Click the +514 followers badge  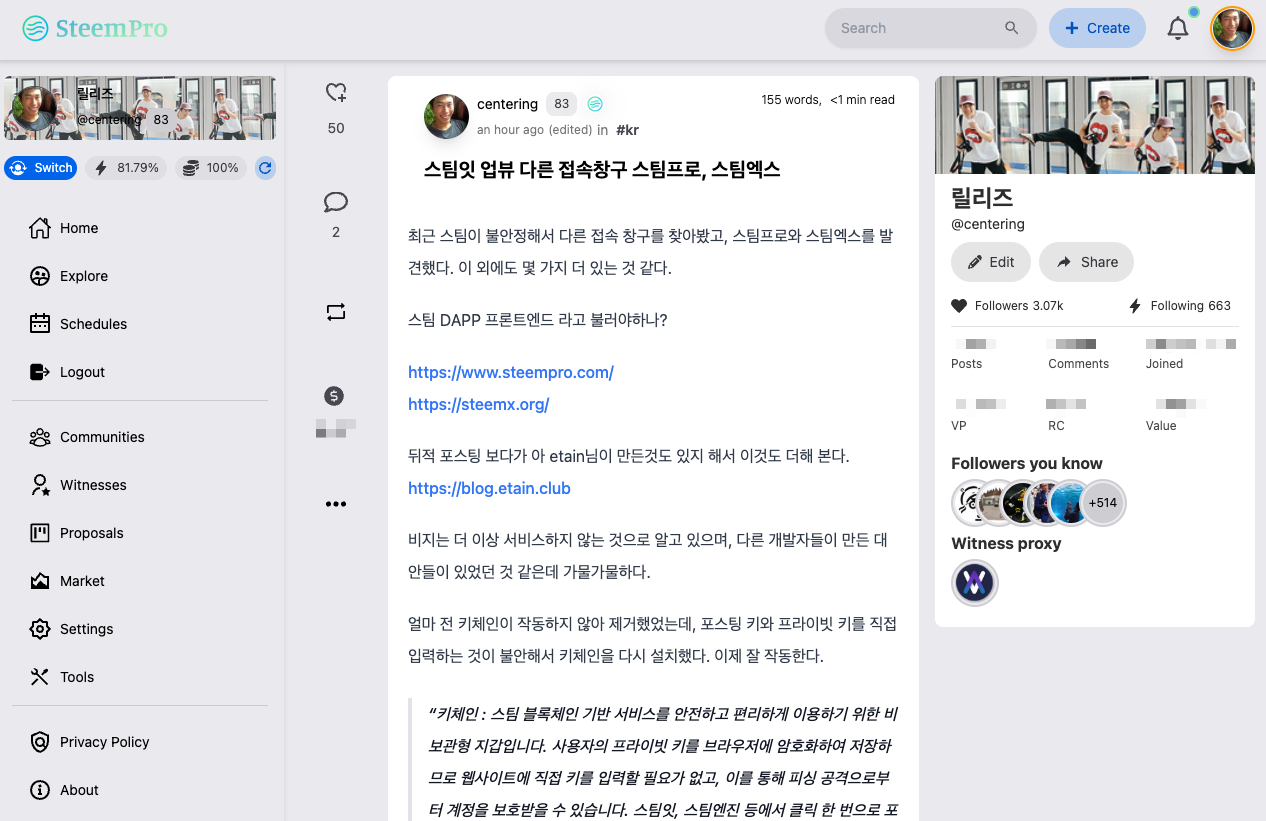[x=1103, y=503]
